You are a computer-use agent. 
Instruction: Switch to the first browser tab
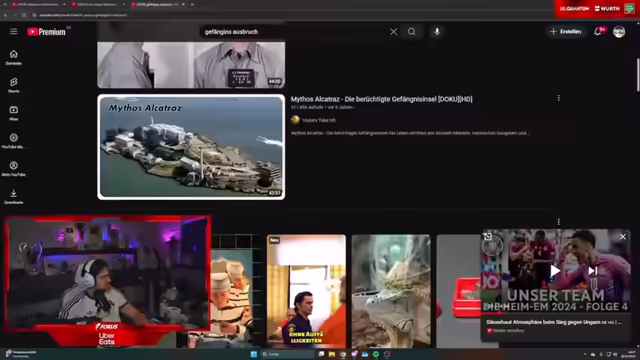click(38, 4)
